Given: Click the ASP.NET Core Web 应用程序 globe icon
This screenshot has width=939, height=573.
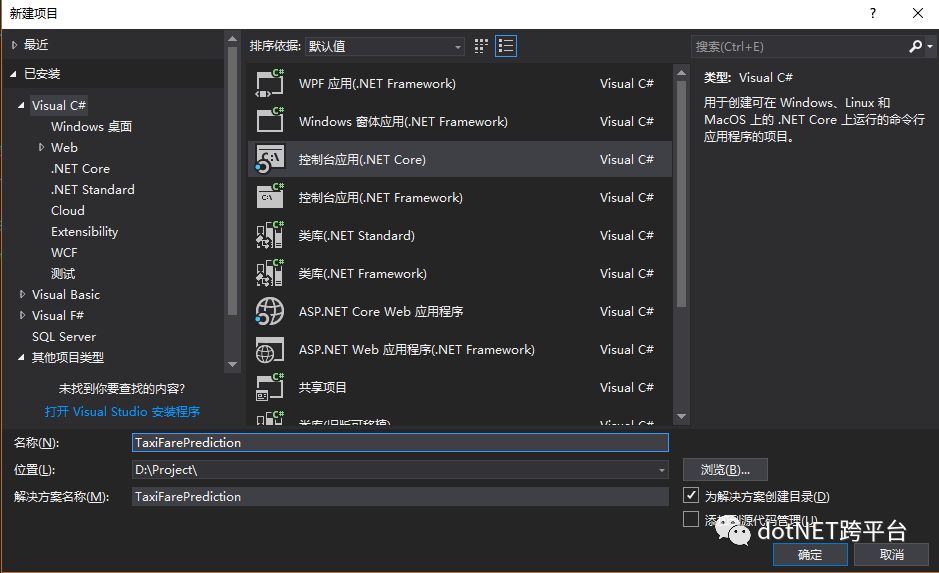Looking at the screenshot, I should click(269, 311).
